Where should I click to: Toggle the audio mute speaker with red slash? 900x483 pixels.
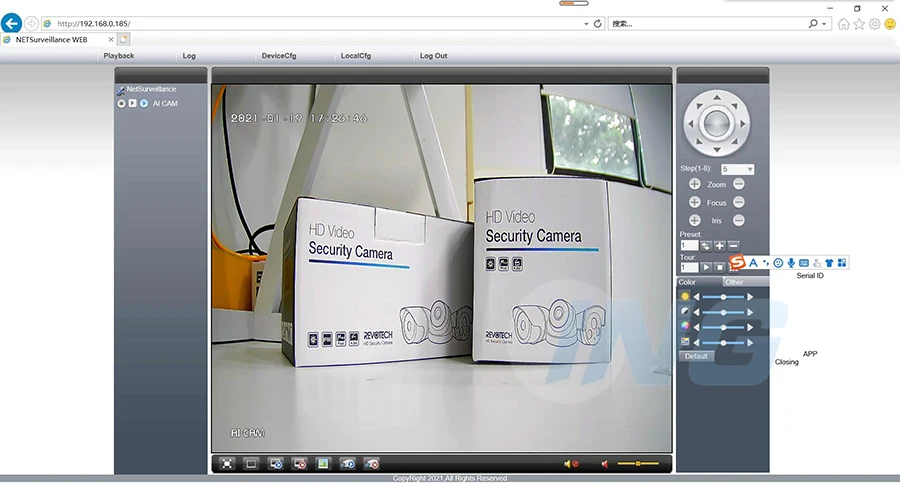click(x=571, y=464)
